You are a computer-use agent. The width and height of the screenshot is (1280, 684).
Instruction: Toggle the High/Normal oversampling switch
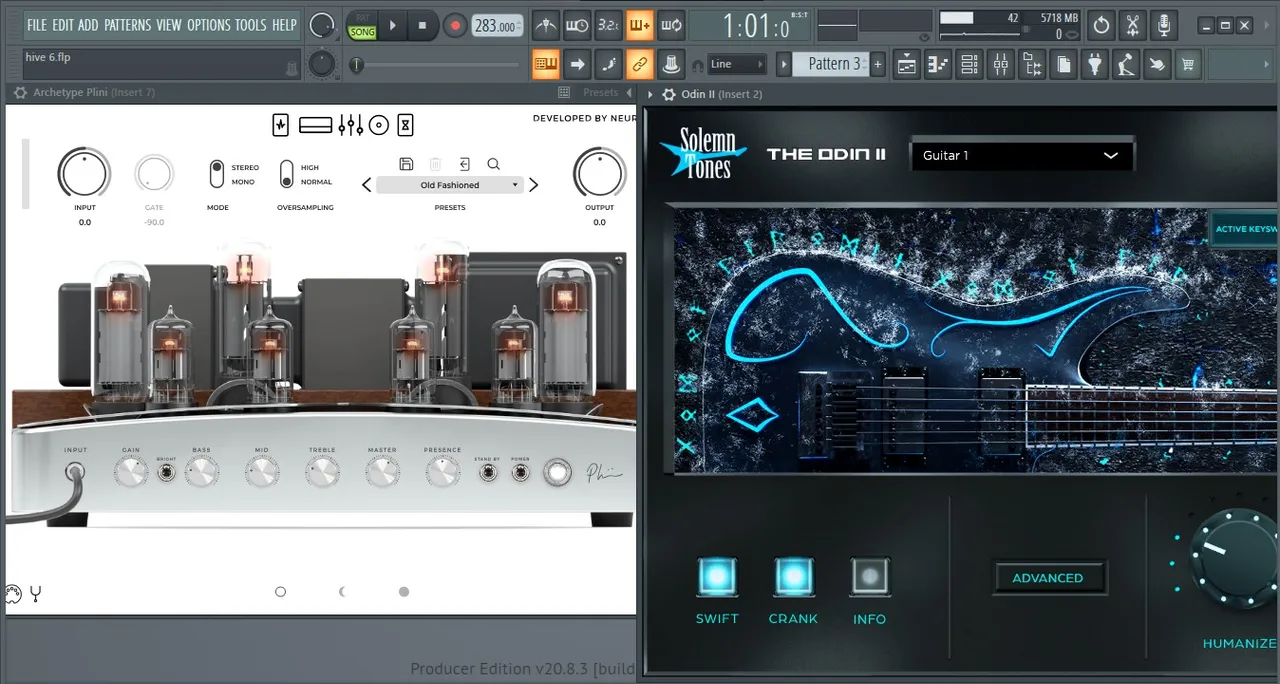pyautogui.click(x=287, y=174)
